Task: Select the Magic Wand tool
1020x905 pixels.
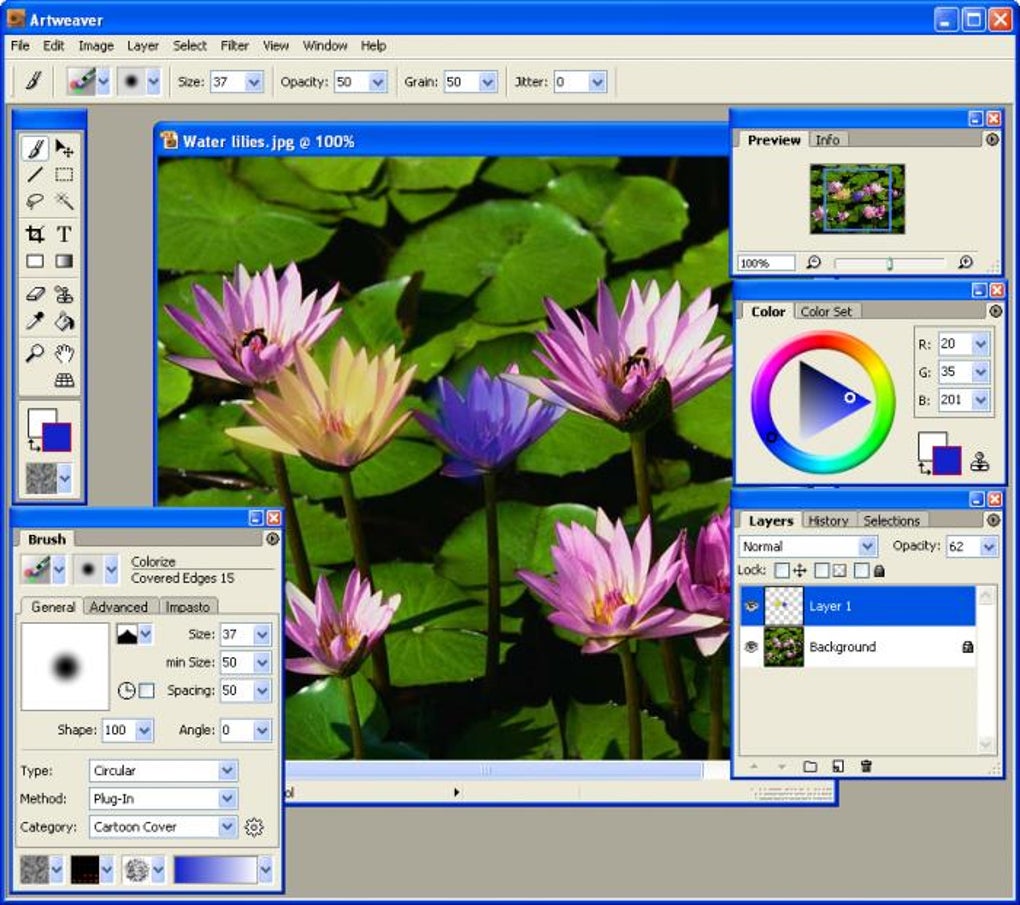Action: coord(64,201)
